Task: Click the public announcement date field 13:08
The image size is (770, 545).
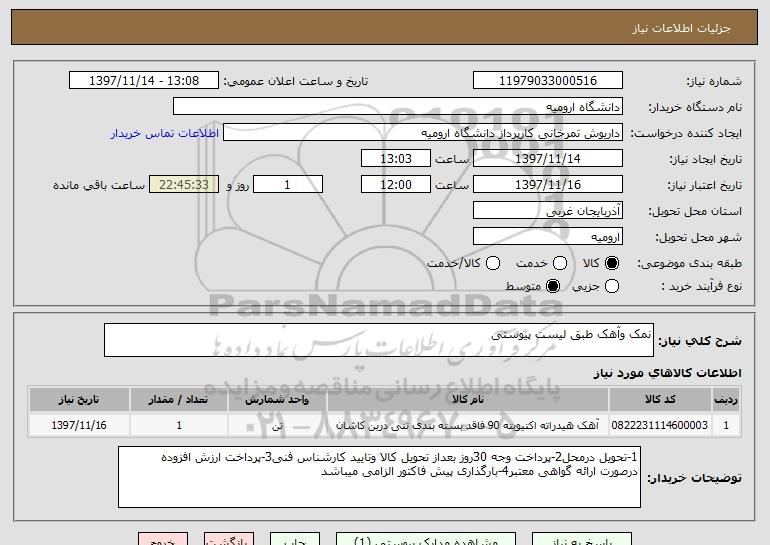Action: click(x=144, y=81)
